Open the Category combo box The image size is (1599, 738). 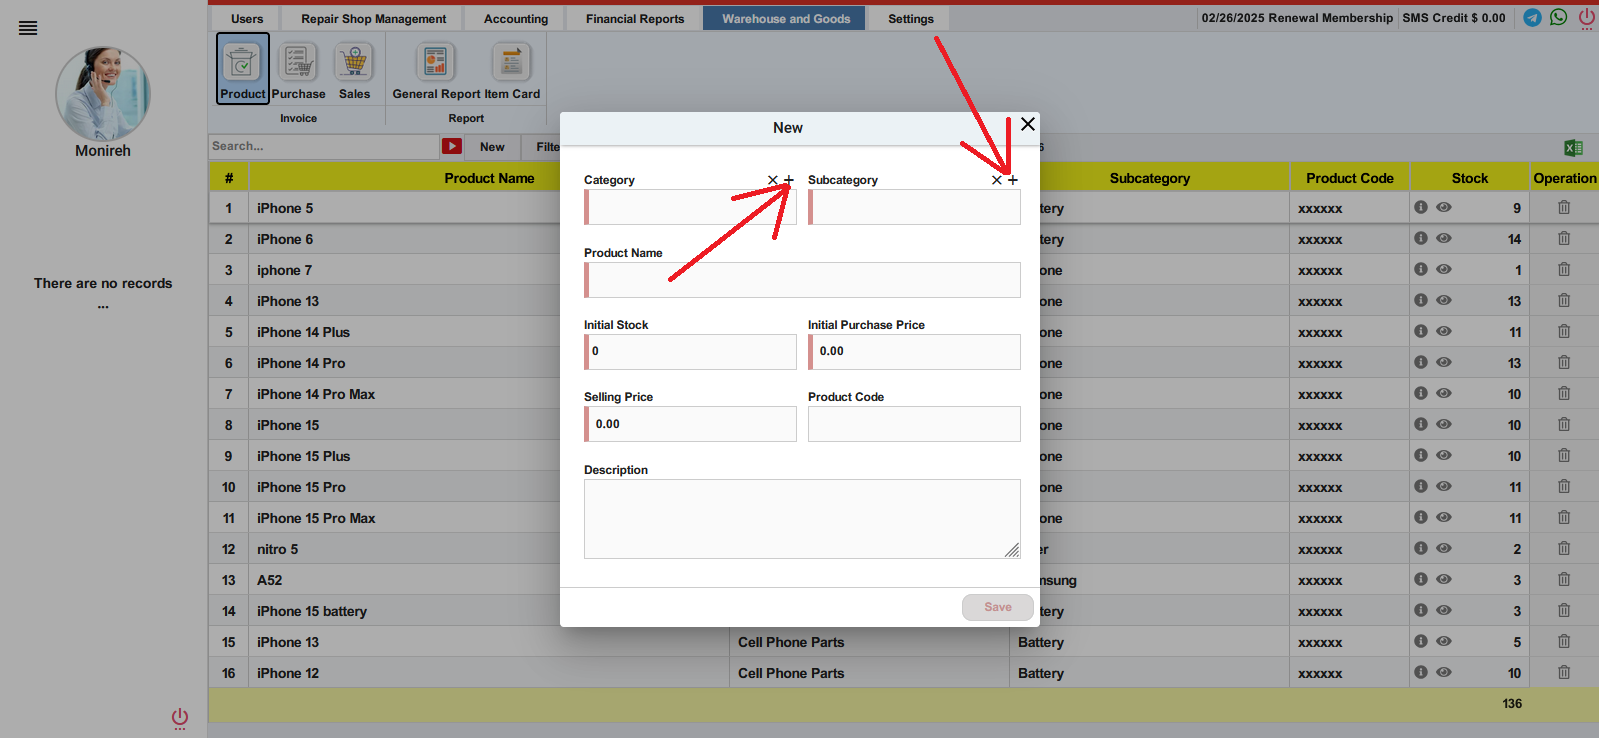690,207
